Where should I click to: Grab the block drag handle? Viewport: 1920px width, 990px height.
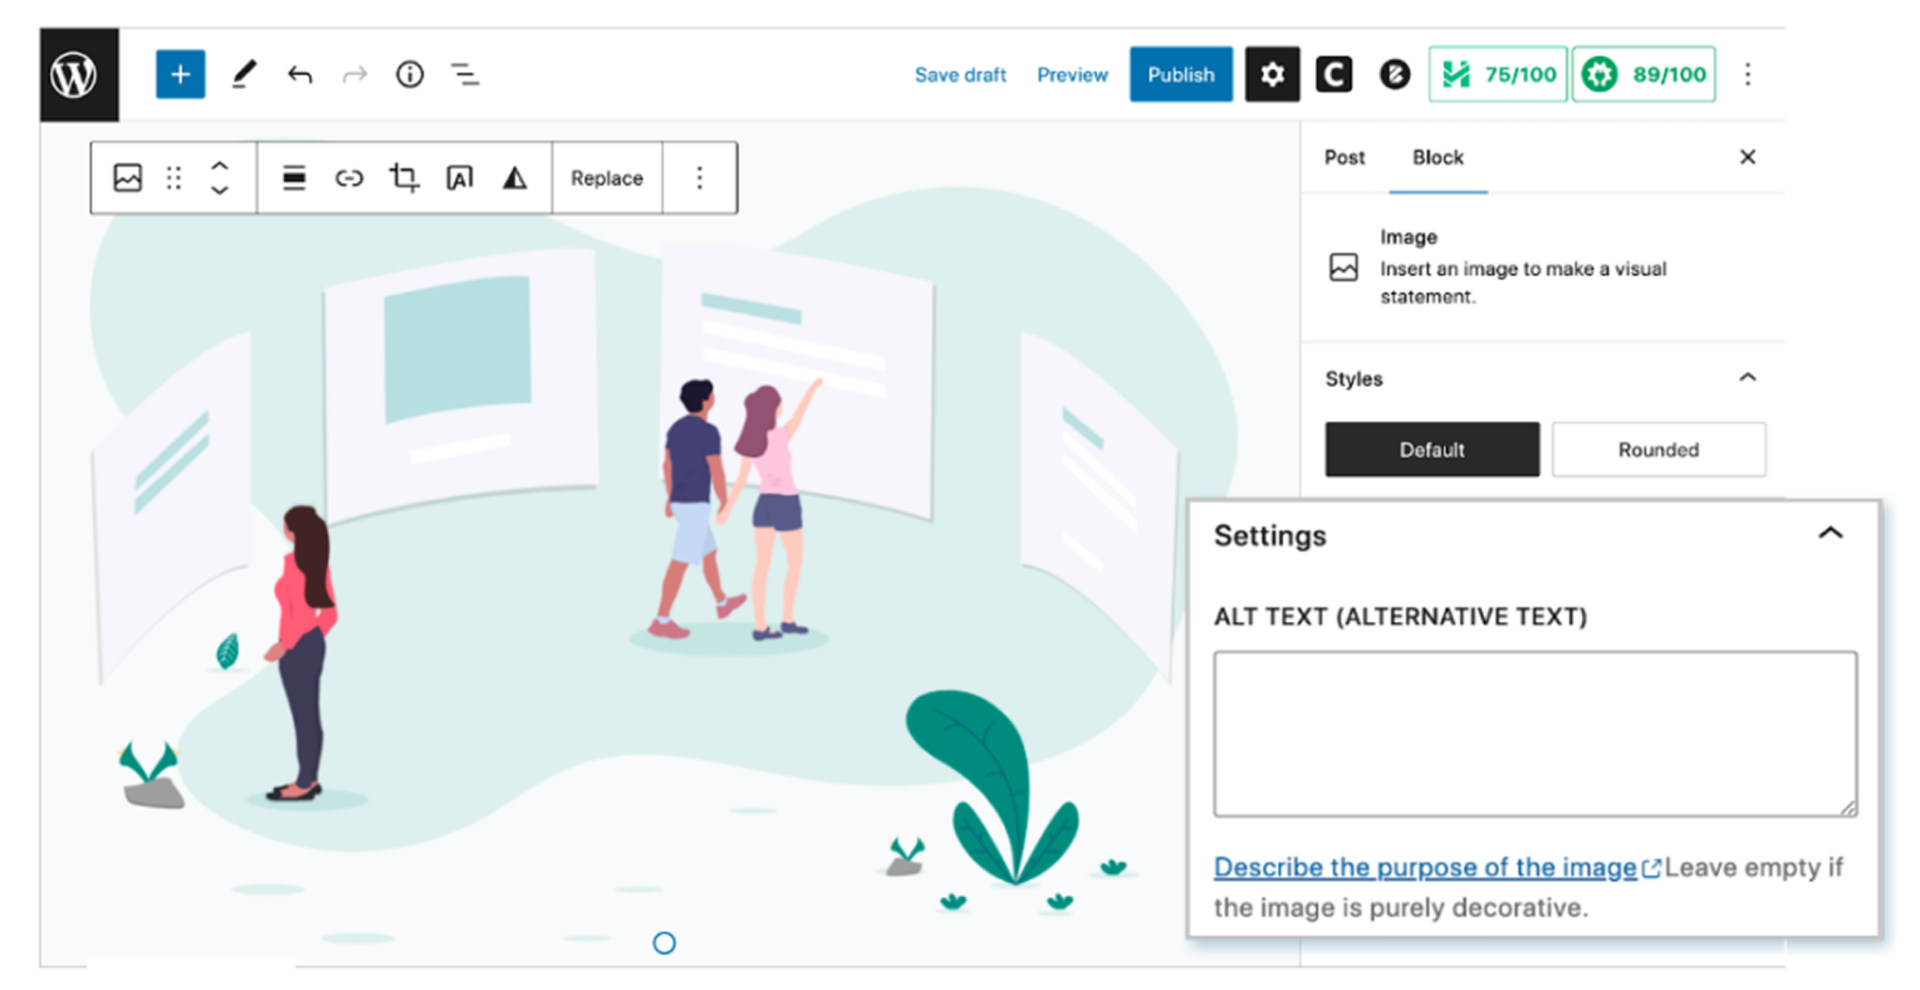(x=174, y=178)
